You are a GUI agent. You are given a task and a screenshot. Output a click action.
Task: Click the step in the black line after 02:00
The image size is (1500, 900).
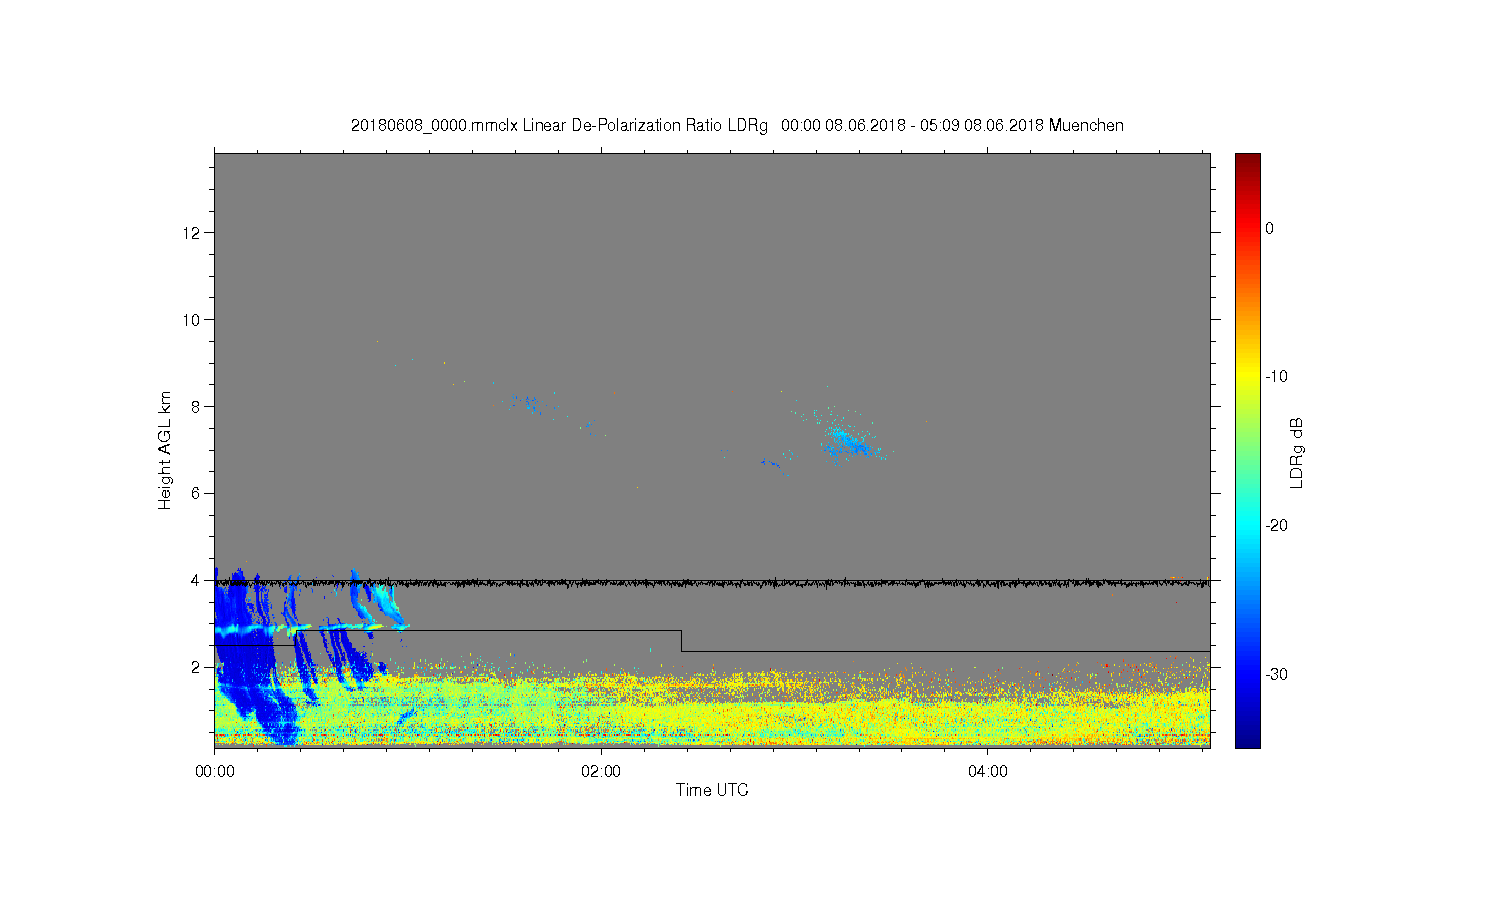click(682, 641)
